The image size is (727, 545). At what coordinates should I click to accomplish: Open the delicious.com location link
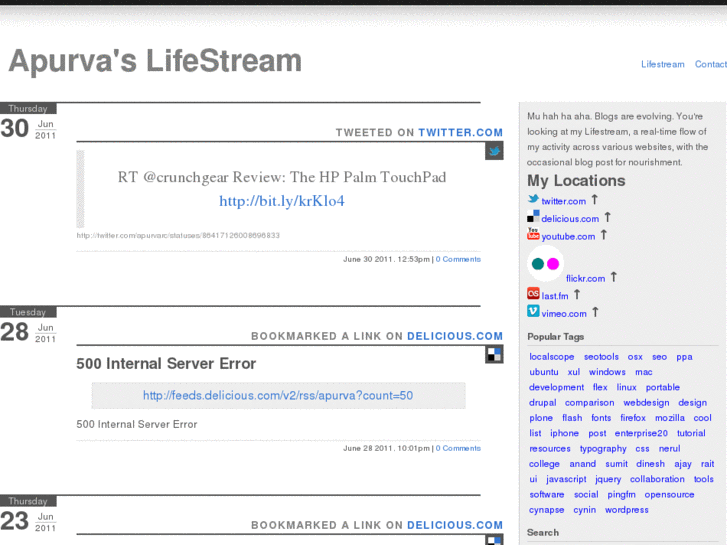[x=570, y=219]
